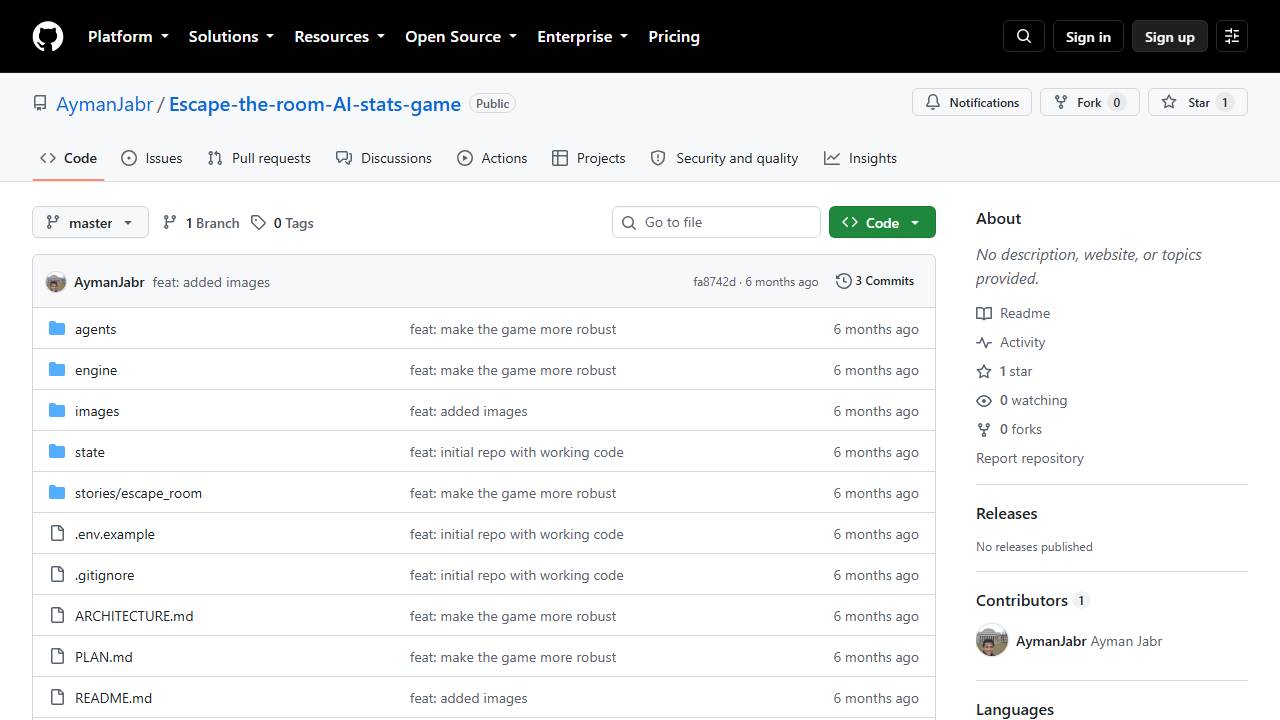Open the Platform dropdown menu
This screenshot has height=720, width=1280.
point(128,36)
